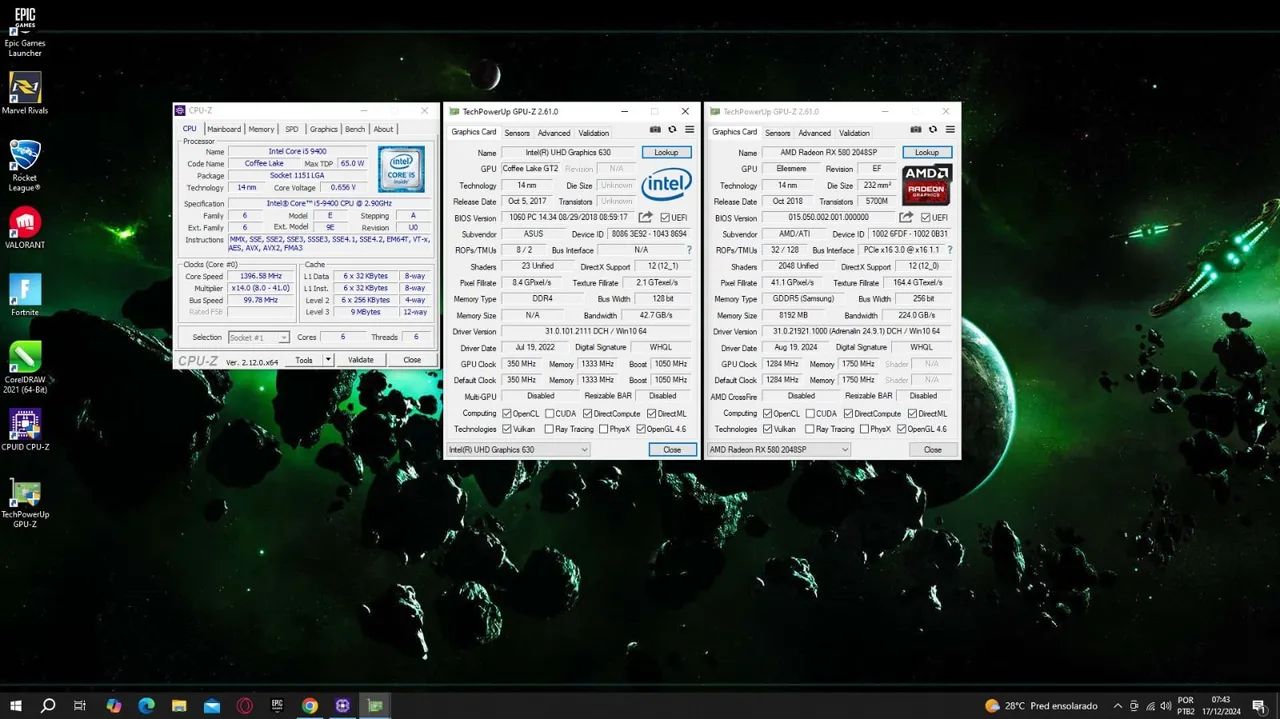Open the Bench tab in CPU-Z
Image resolution: width=1280 pixels, height=719 pixels.
coord(355,129)
